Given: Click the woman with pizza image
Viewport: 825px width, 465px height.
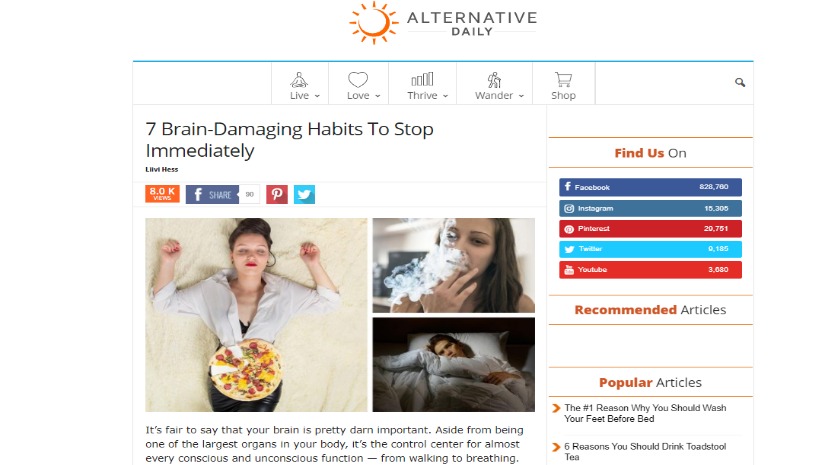Looking at the screenshot, I should pyautogui.click(x=256, y=315).
